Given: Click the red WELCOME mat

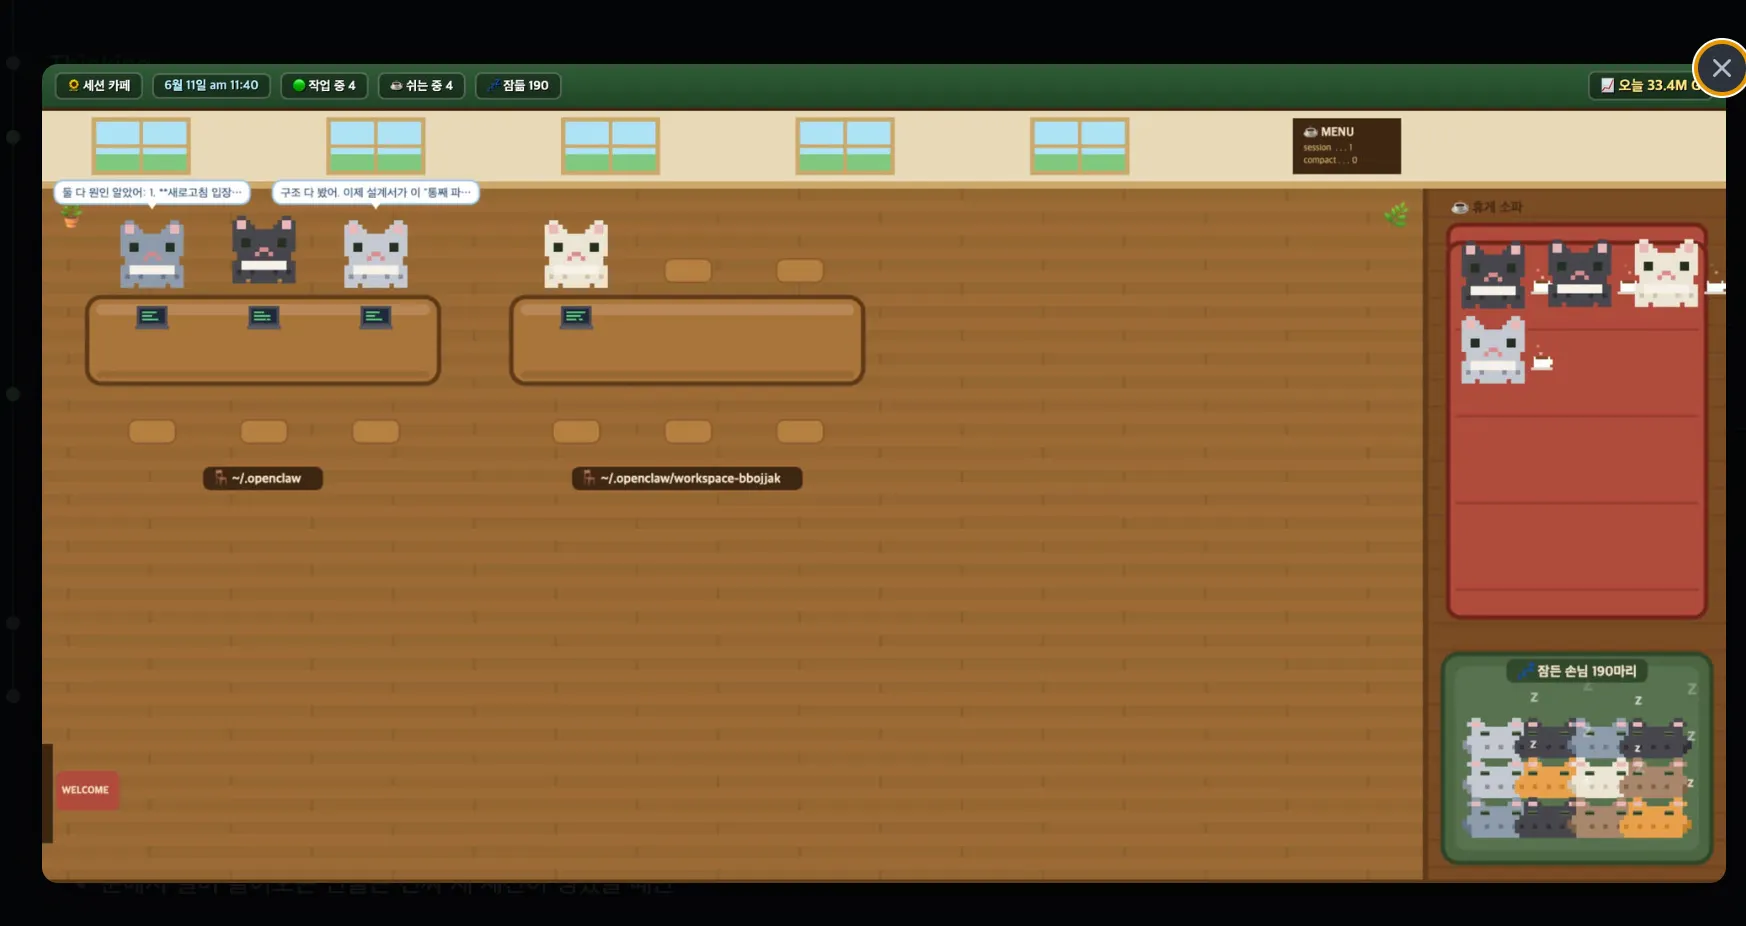Looking at the screenshot, I should coord(86,790).
